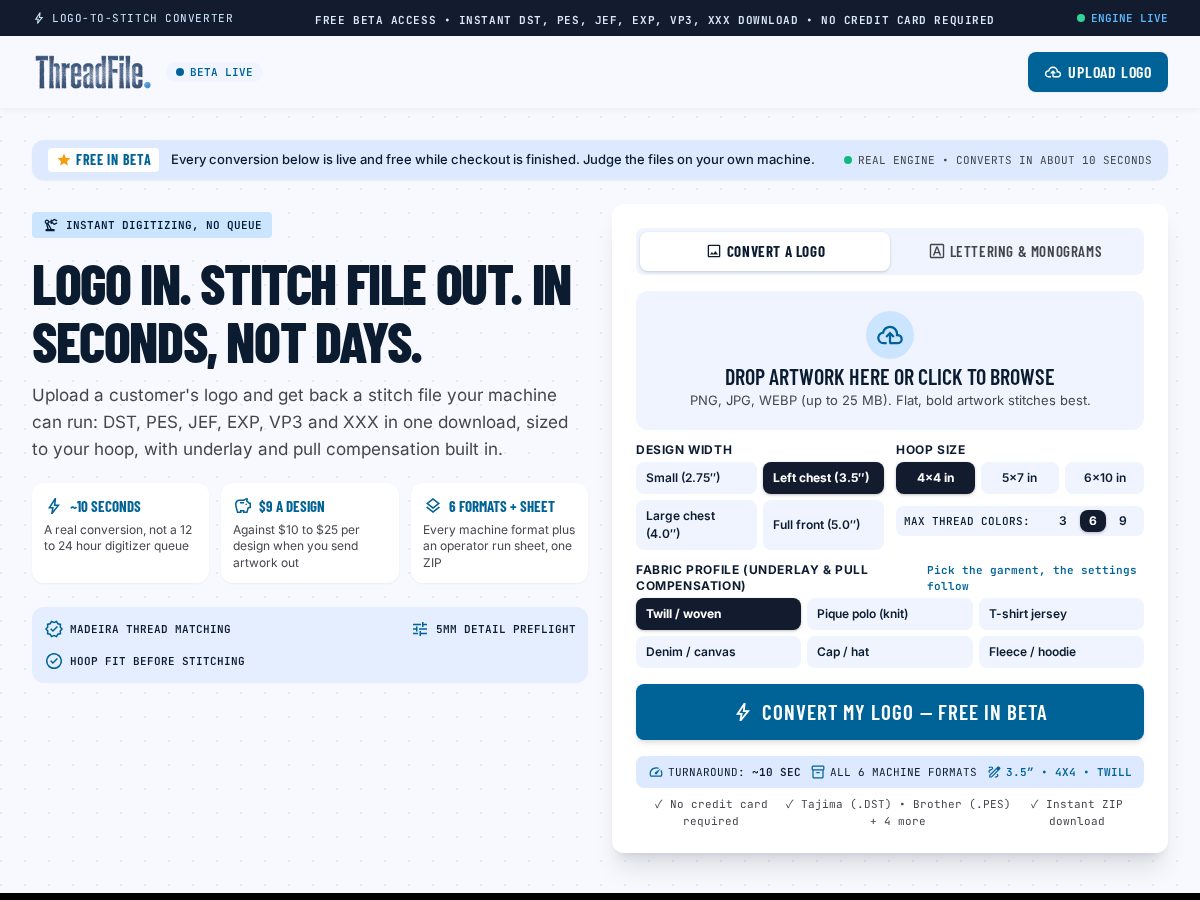Screen dimensions: 1200x900
Task: Click the green Engine Live status dot
Action: tap(1081, 18)
